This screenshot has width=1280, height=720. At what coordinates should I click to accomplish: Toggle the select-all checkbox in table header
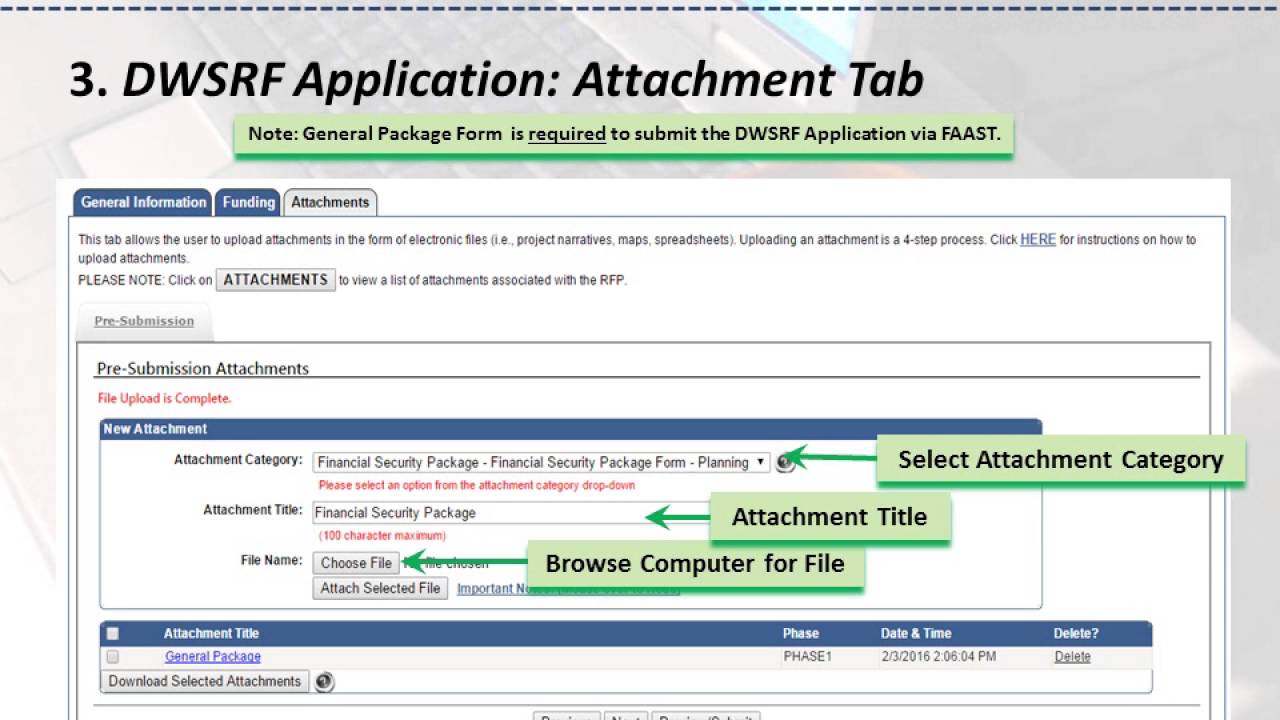(x=112, y=633)
